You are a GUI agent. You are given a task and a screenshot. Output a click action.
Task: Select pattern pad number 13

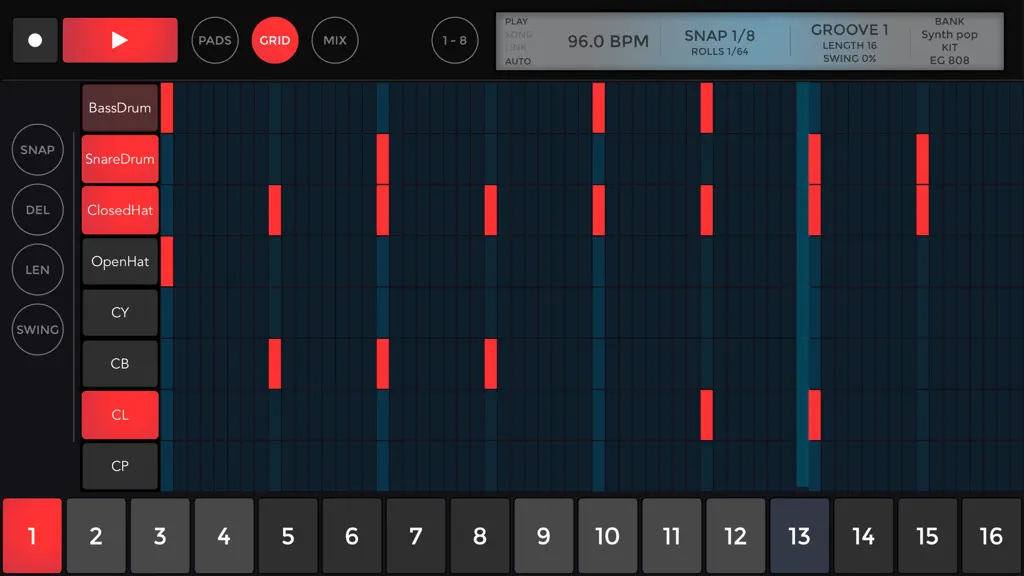(x=799, y=536)
